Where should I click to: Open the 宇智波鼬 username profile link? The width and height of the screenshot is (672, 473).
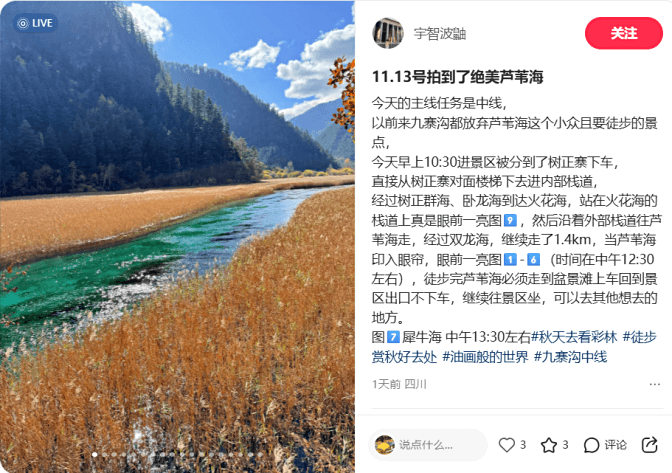pos(440,33)
